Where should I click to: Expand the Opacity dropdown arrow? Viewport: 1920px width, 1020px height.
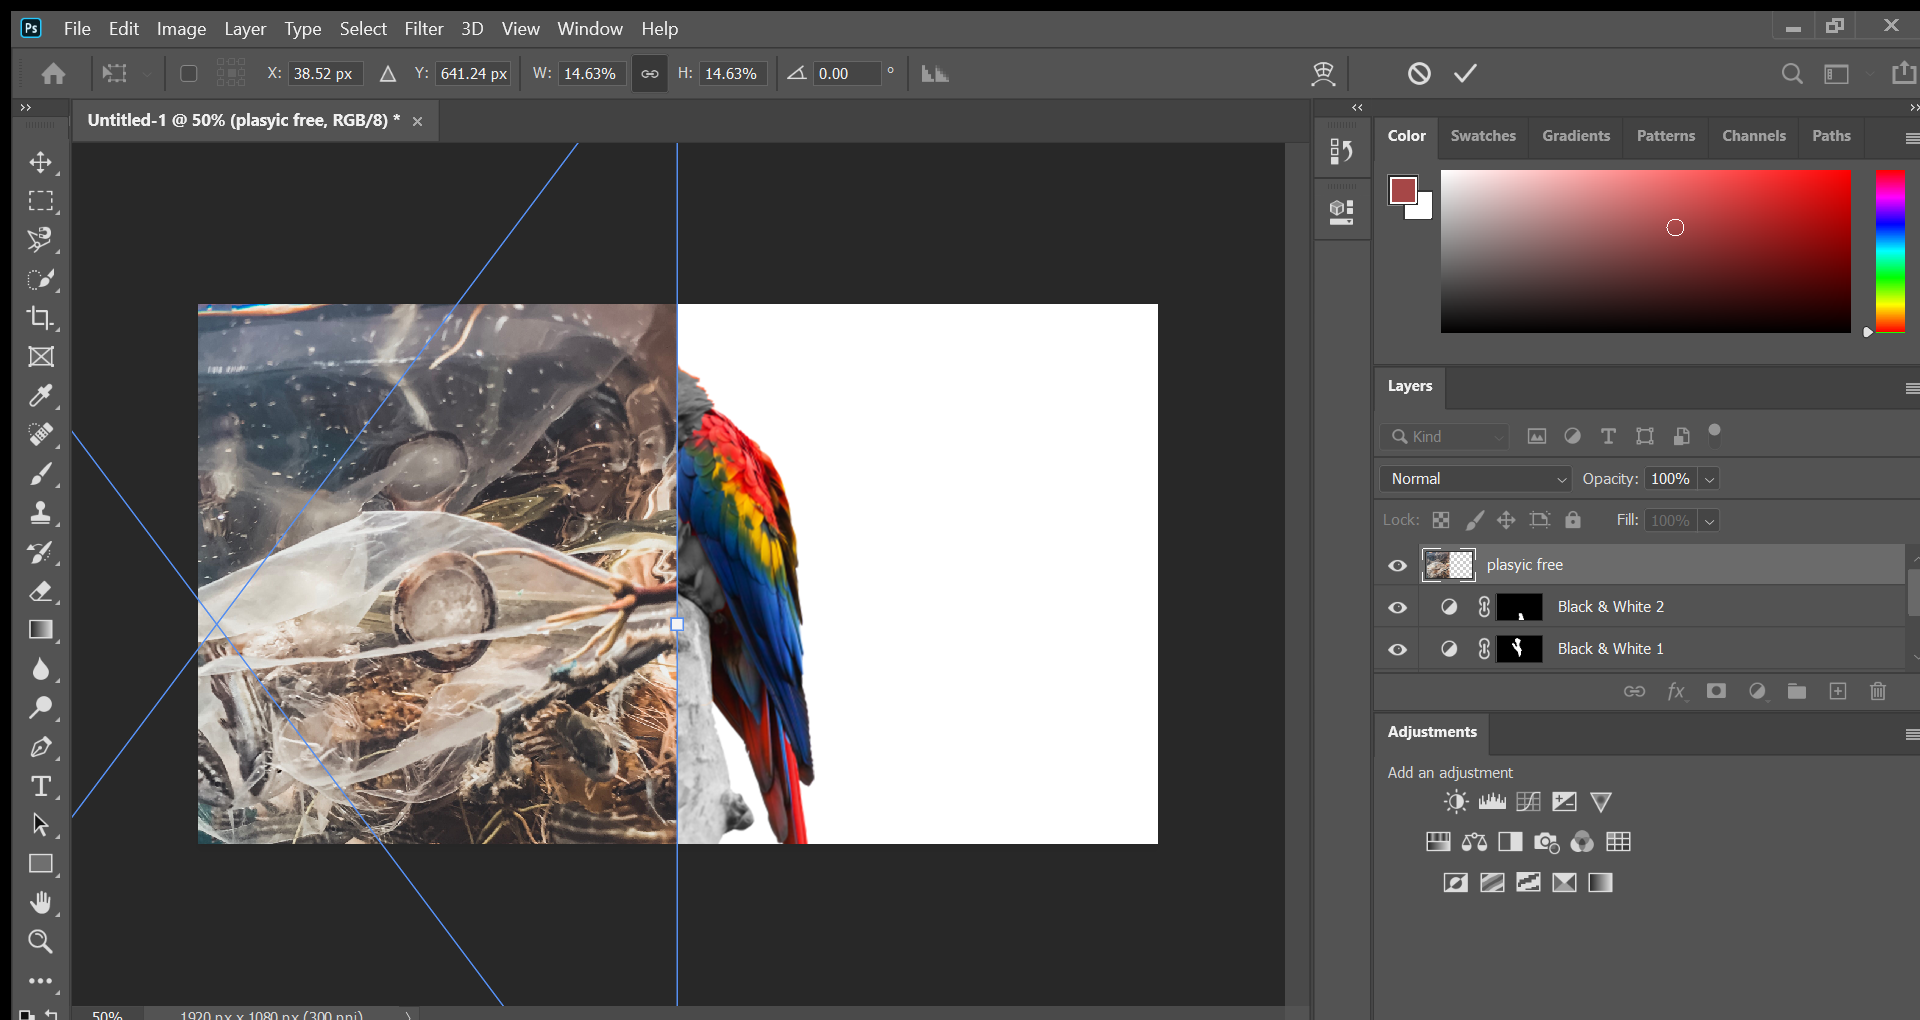(x=1710, y=480)
